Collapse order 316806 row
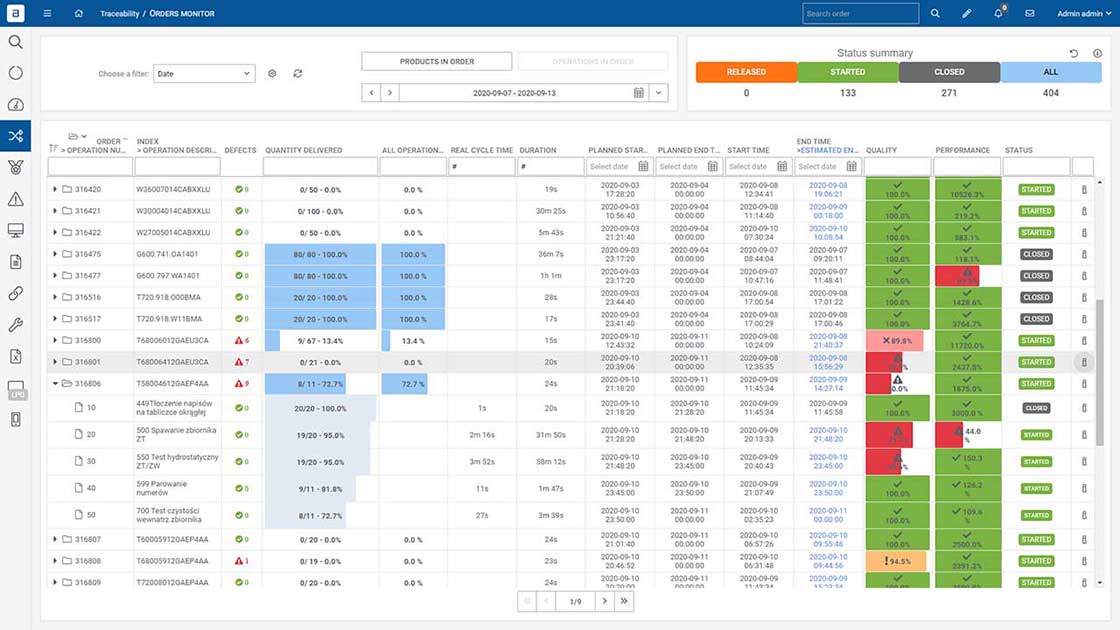This screenshot has width=1120, height=630. tap(55, 384)
